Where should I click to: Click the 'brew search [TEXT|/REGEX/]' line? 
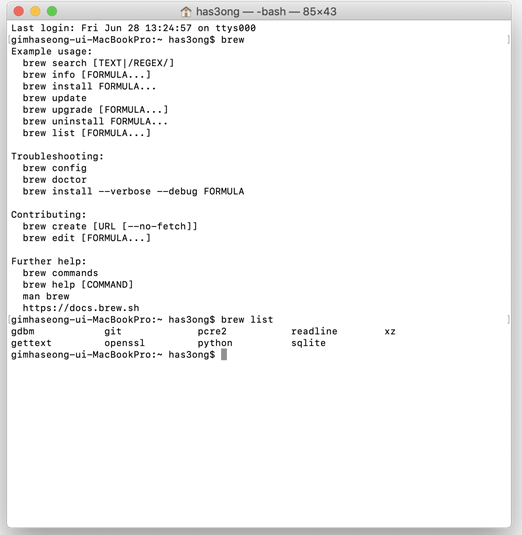[98, 63]
